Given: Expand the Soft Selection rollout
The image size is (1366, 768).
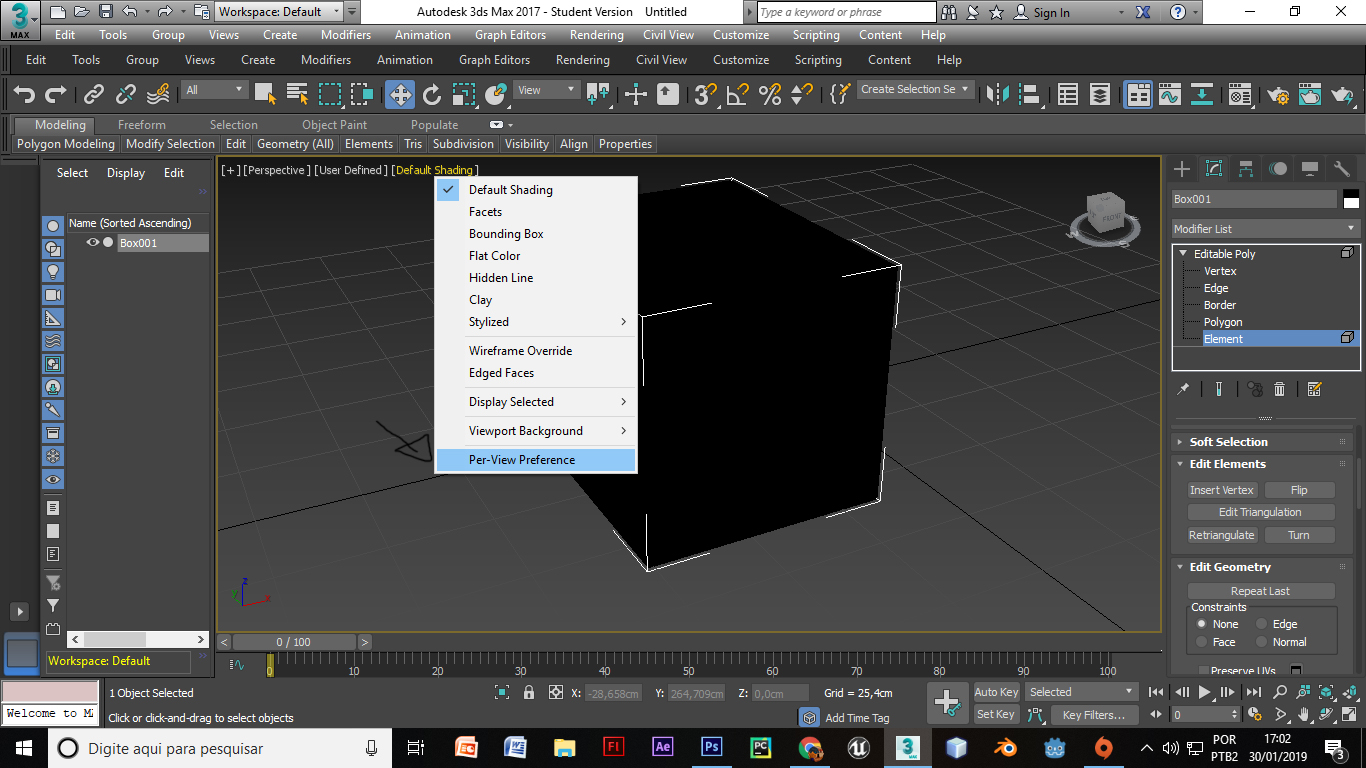Looking at the screenshot, I should coord(1228,442).
